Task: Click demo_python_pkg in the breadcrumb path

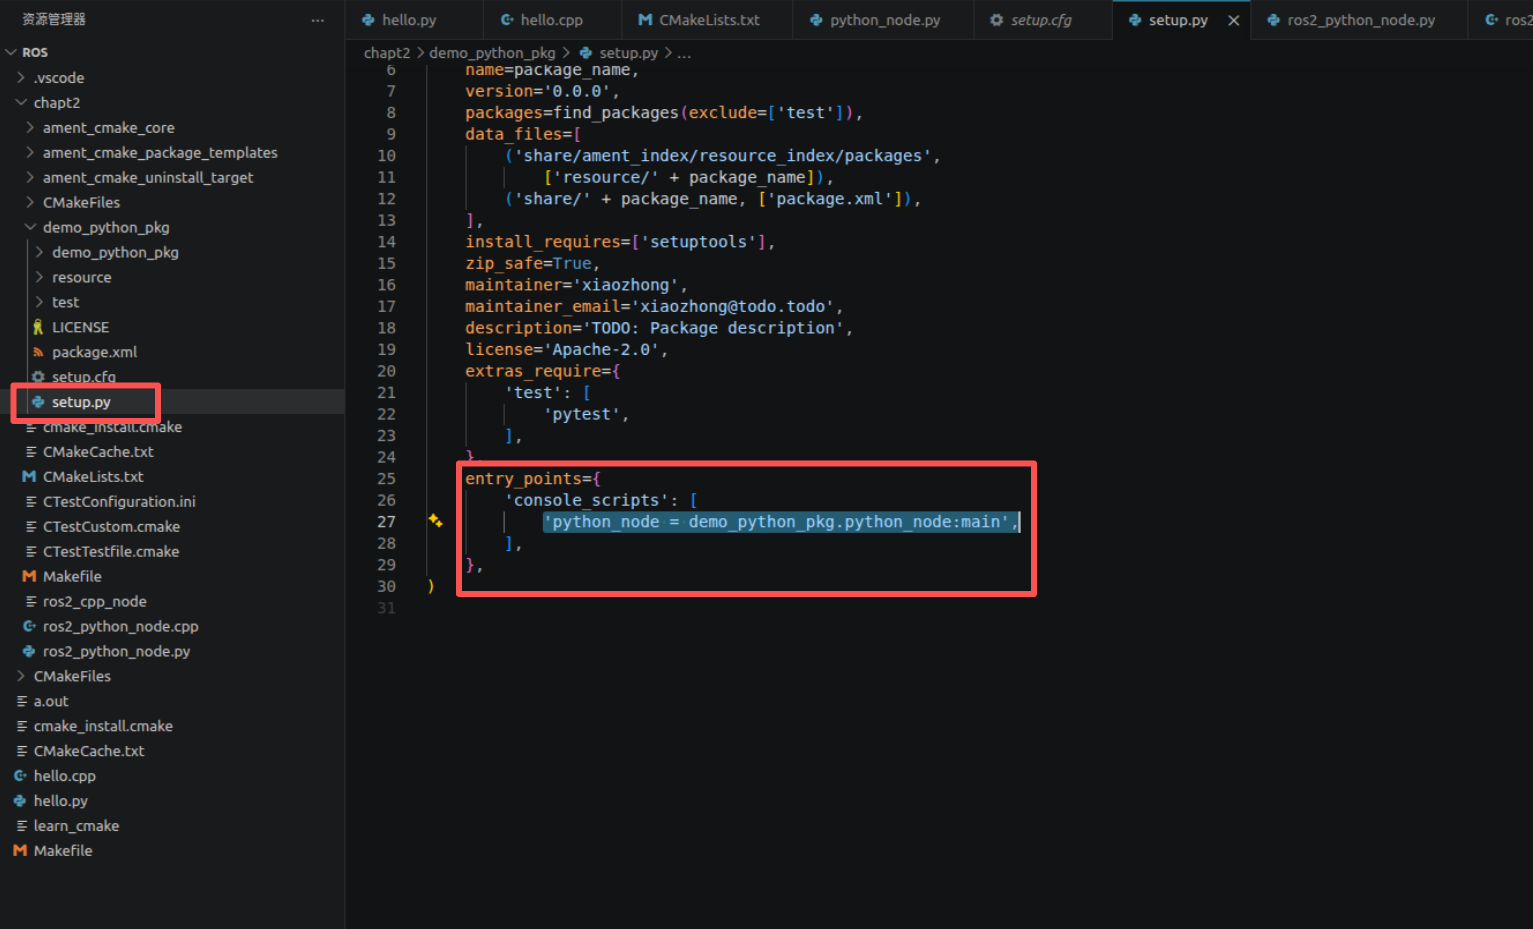Action: 492,53
